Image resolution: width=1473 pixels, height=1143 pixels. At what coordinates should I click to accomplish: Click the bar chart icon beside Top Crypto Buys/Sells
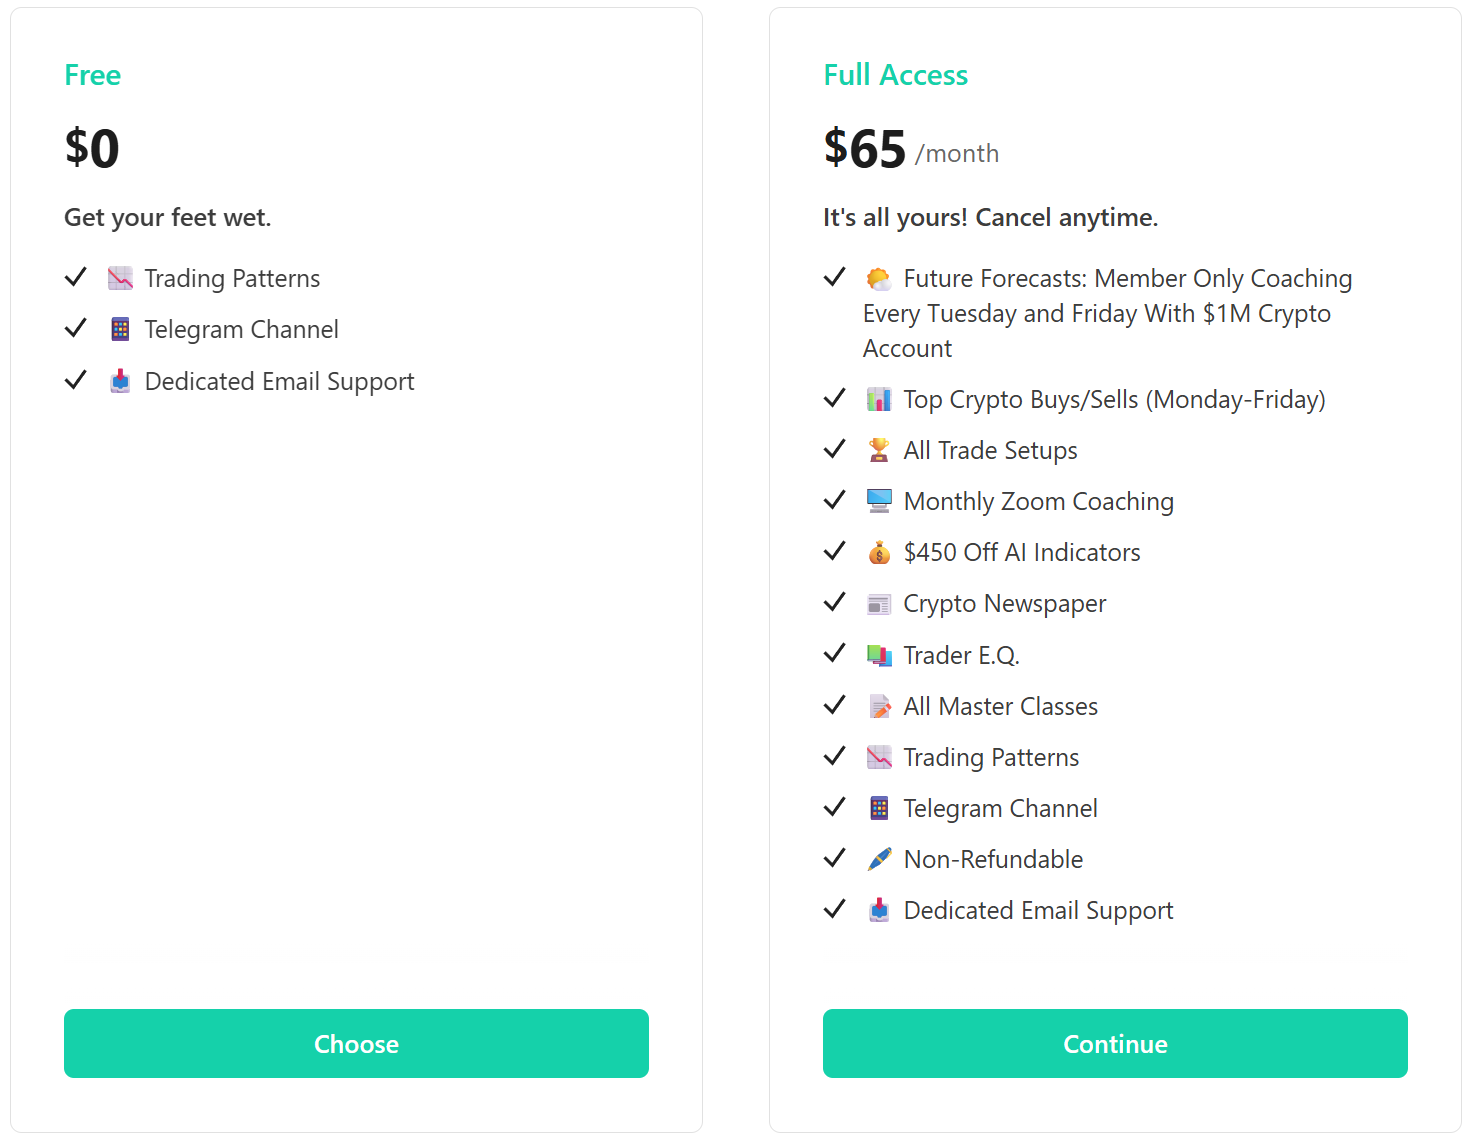(879, 400)
